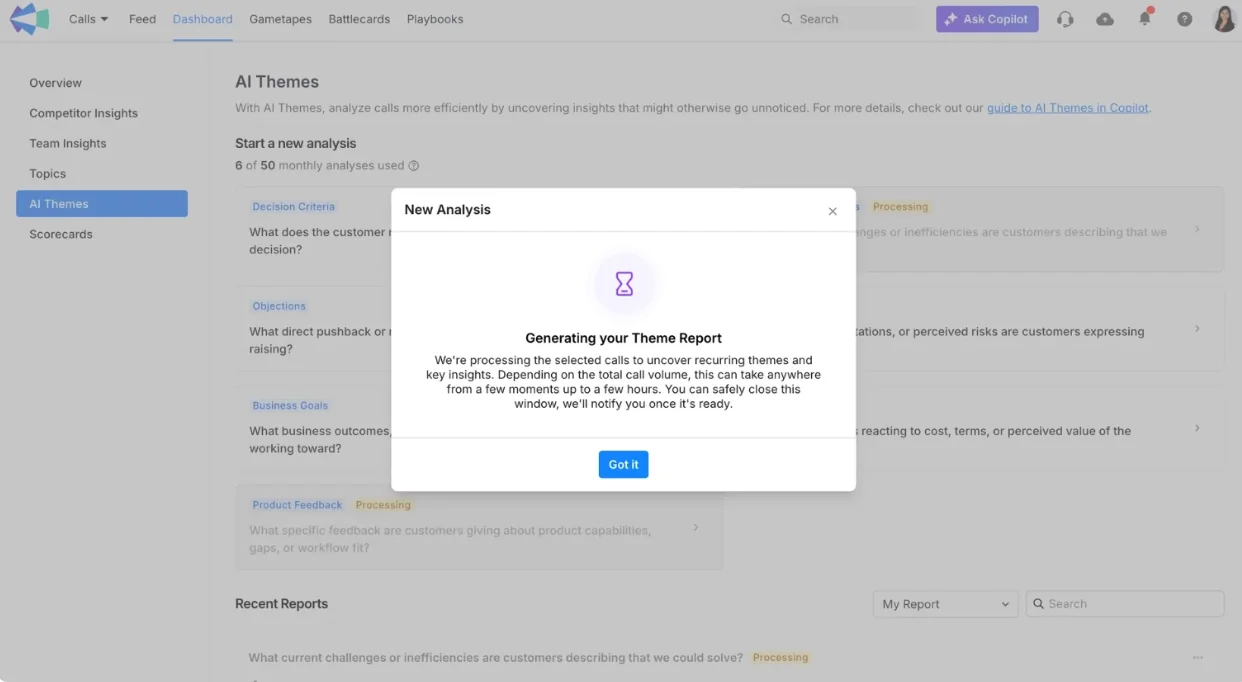This screenshot has height=682, width=1242.
Task: Open Product Feedback card chevron
Action: click(x=696, y=528)
